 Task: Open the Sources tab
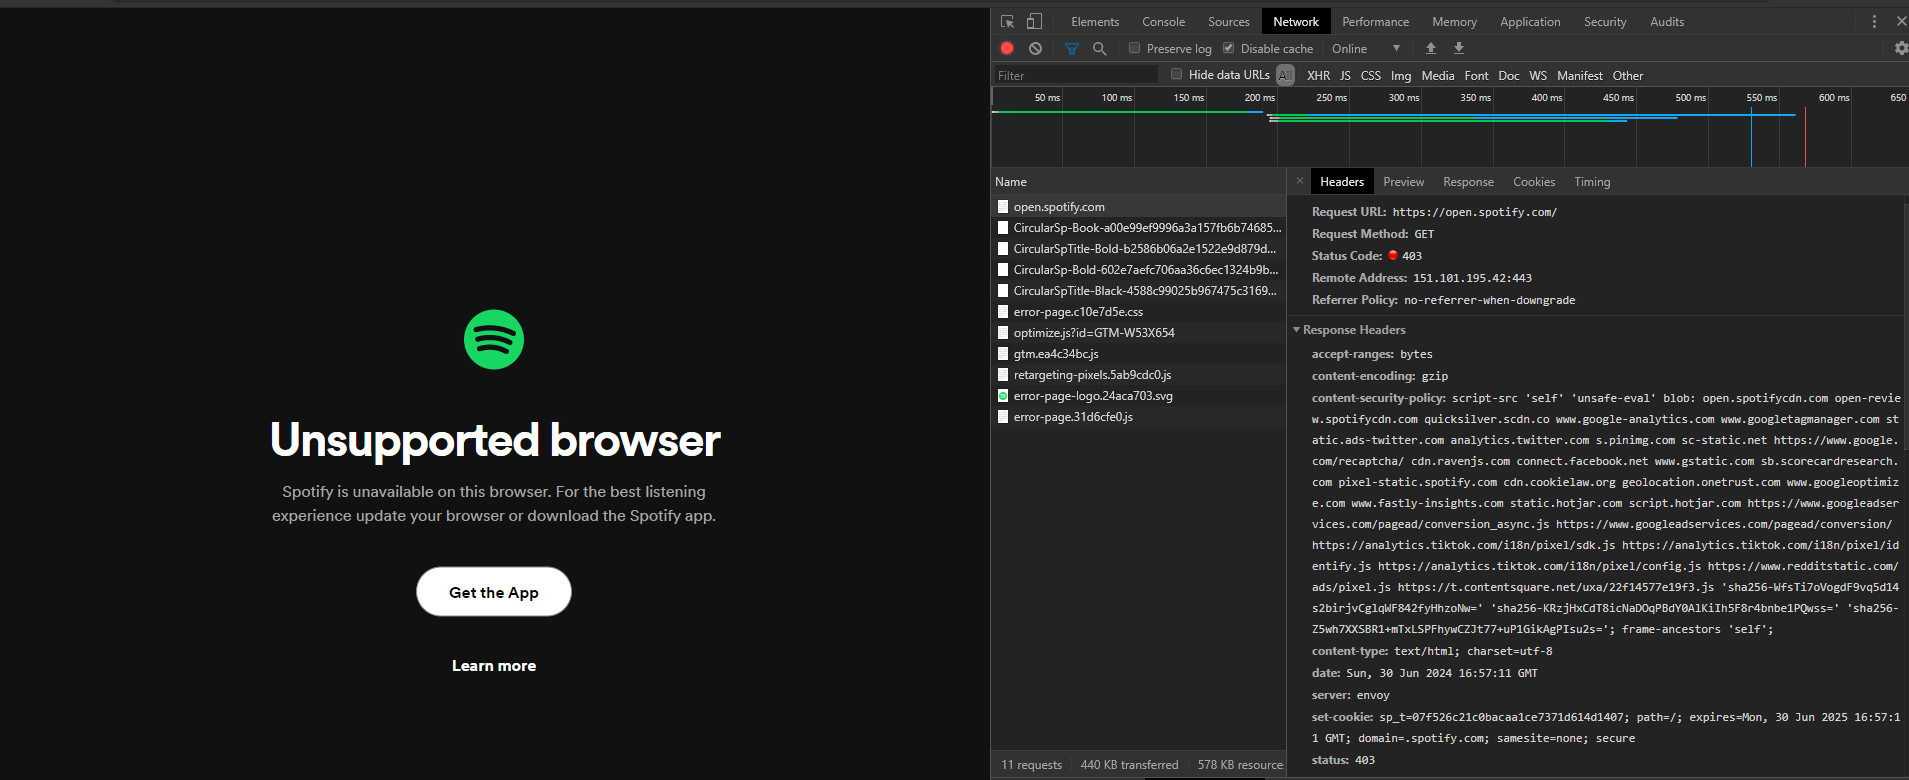[1228, 21]
